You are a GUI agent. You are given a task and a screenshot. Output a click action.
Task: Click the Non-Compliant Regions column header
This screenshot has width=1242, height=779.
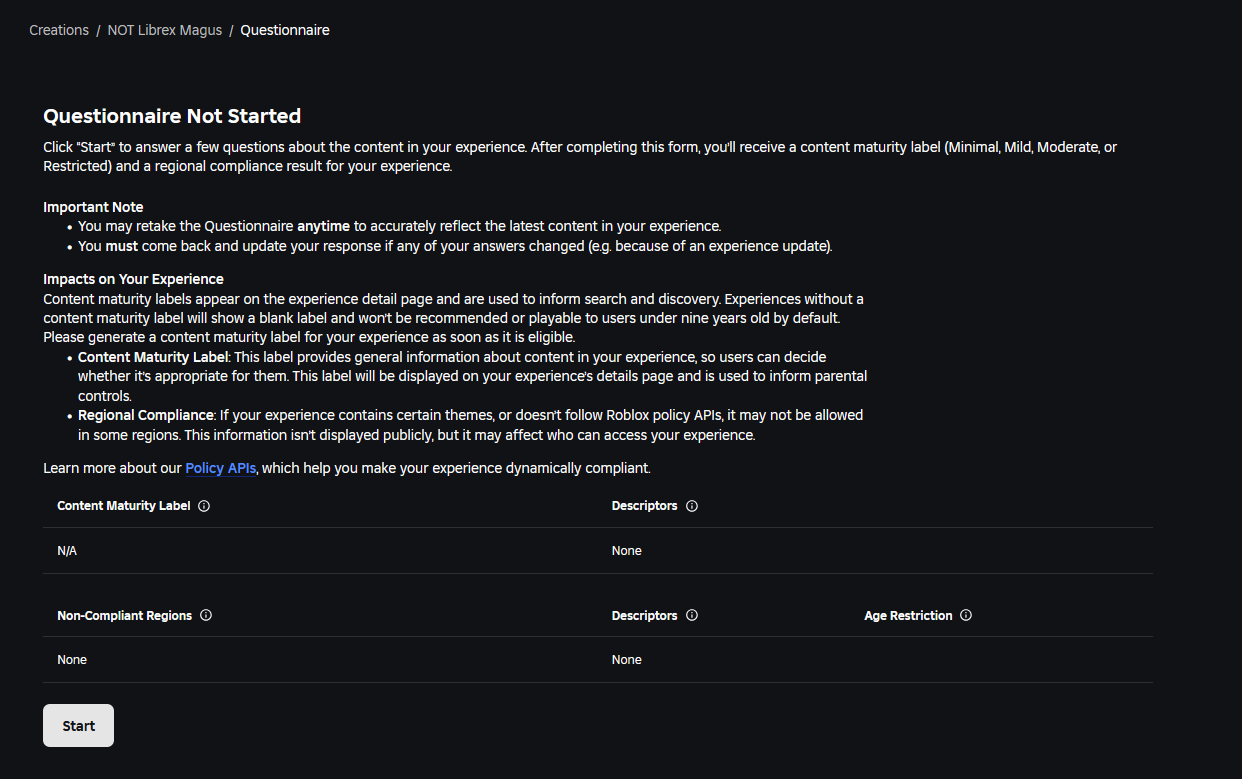tap(125, 615)
